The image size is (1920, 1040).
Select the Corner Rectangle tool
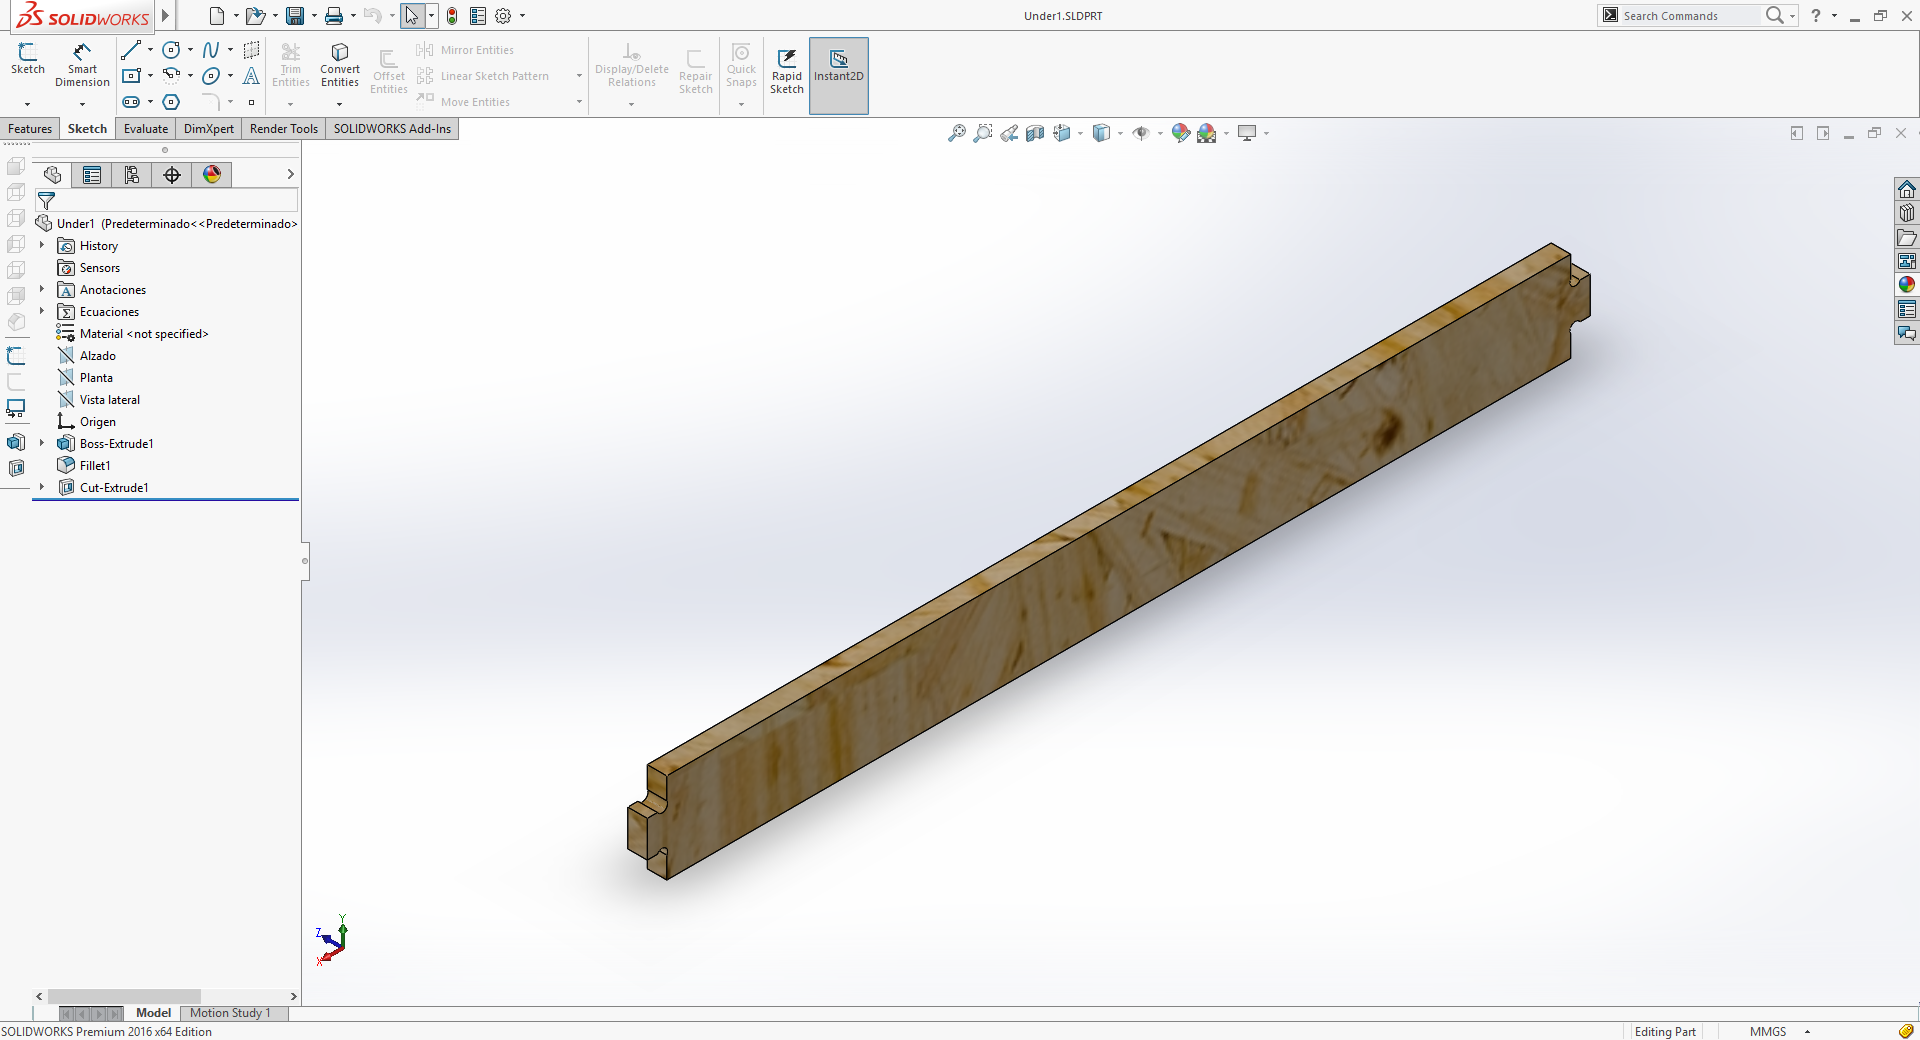[x=130, y=76]
